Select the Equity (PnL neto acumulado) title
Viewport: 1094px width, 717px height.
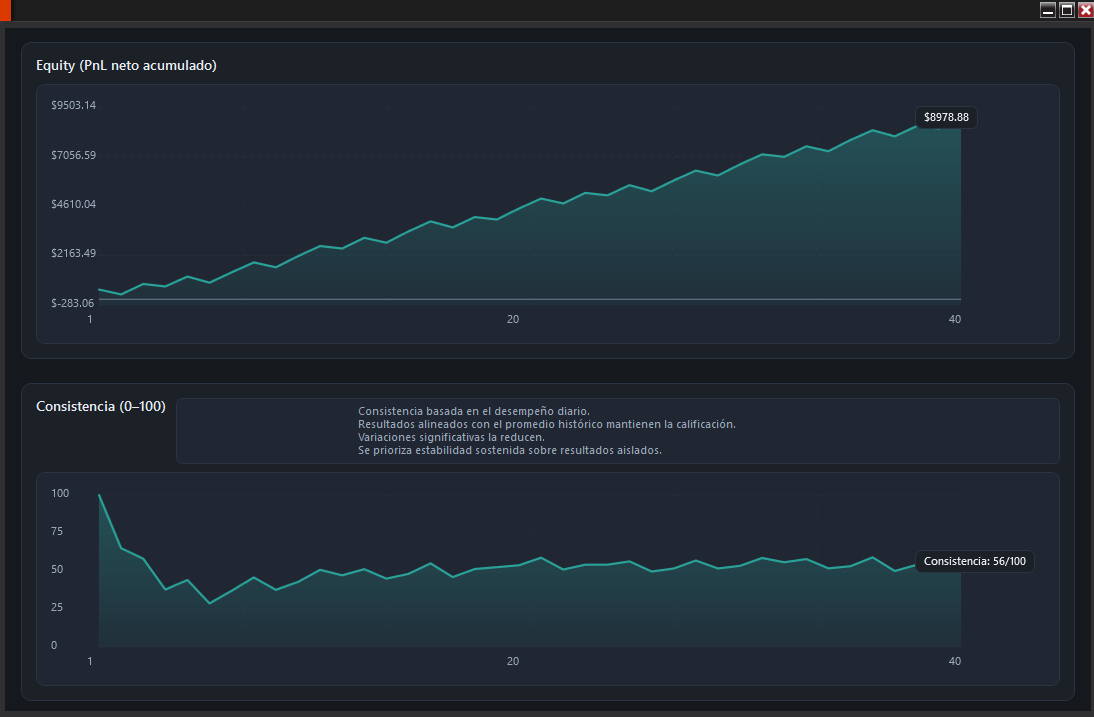pyautogui.click(x=126, y=66)
